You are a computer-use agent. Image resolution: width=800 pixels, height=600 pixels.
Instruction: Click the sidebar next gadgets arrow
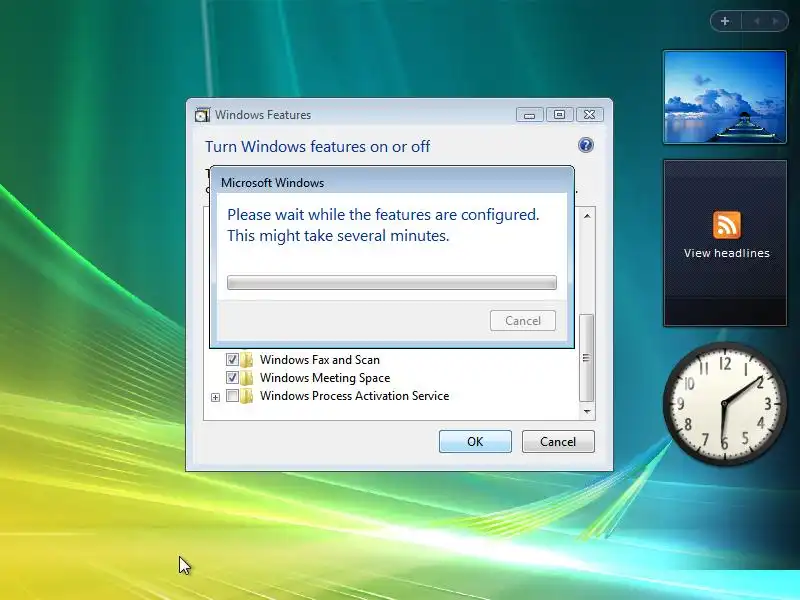(776, 21)
